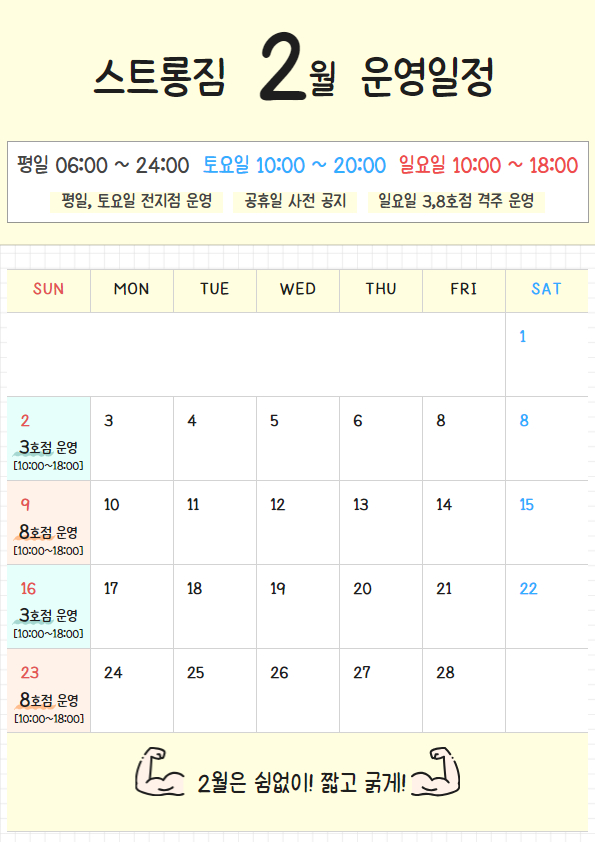Viewport: 595px width, 842px height.
Task: Select the SAT column header
Action: pos(547,291)
